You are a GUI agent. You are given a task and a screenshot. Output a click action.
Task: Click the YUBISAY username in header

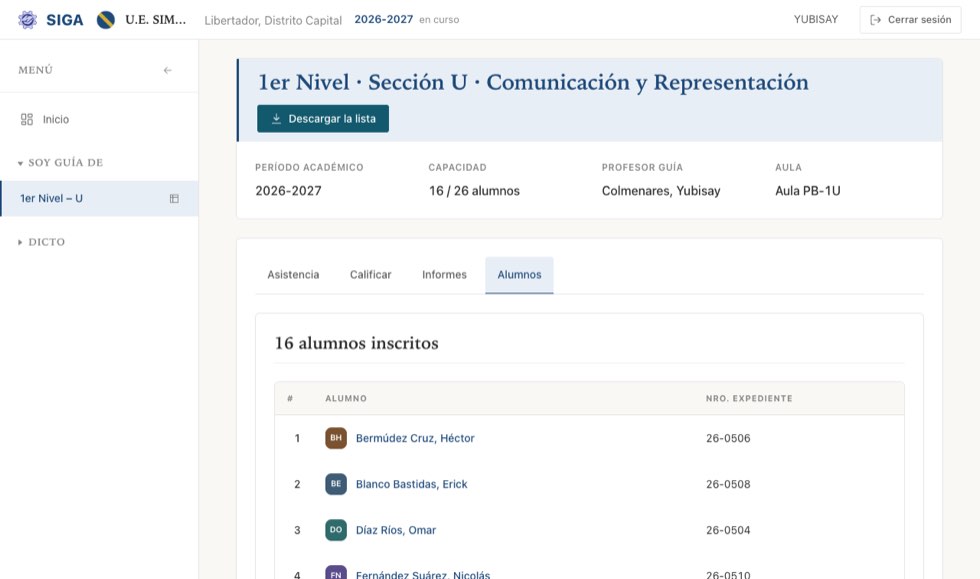pyautogui.click(x=816, y=19)
